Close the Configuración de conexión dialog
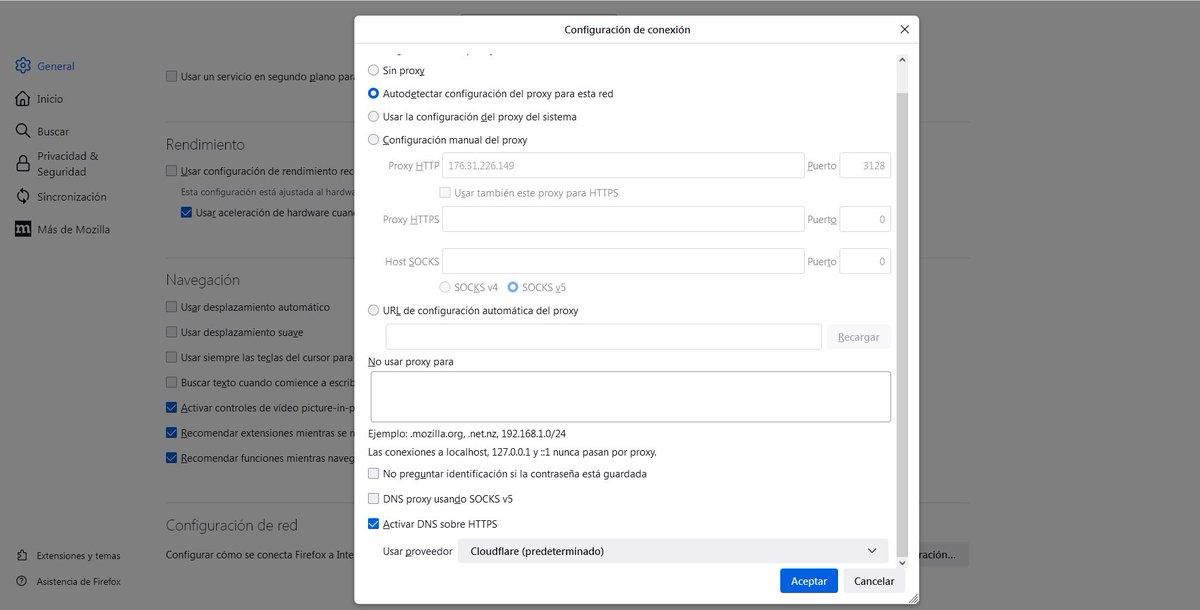The height and width of the screenshot is (610, 1200). pyautogui.click(x=904, y=29)
